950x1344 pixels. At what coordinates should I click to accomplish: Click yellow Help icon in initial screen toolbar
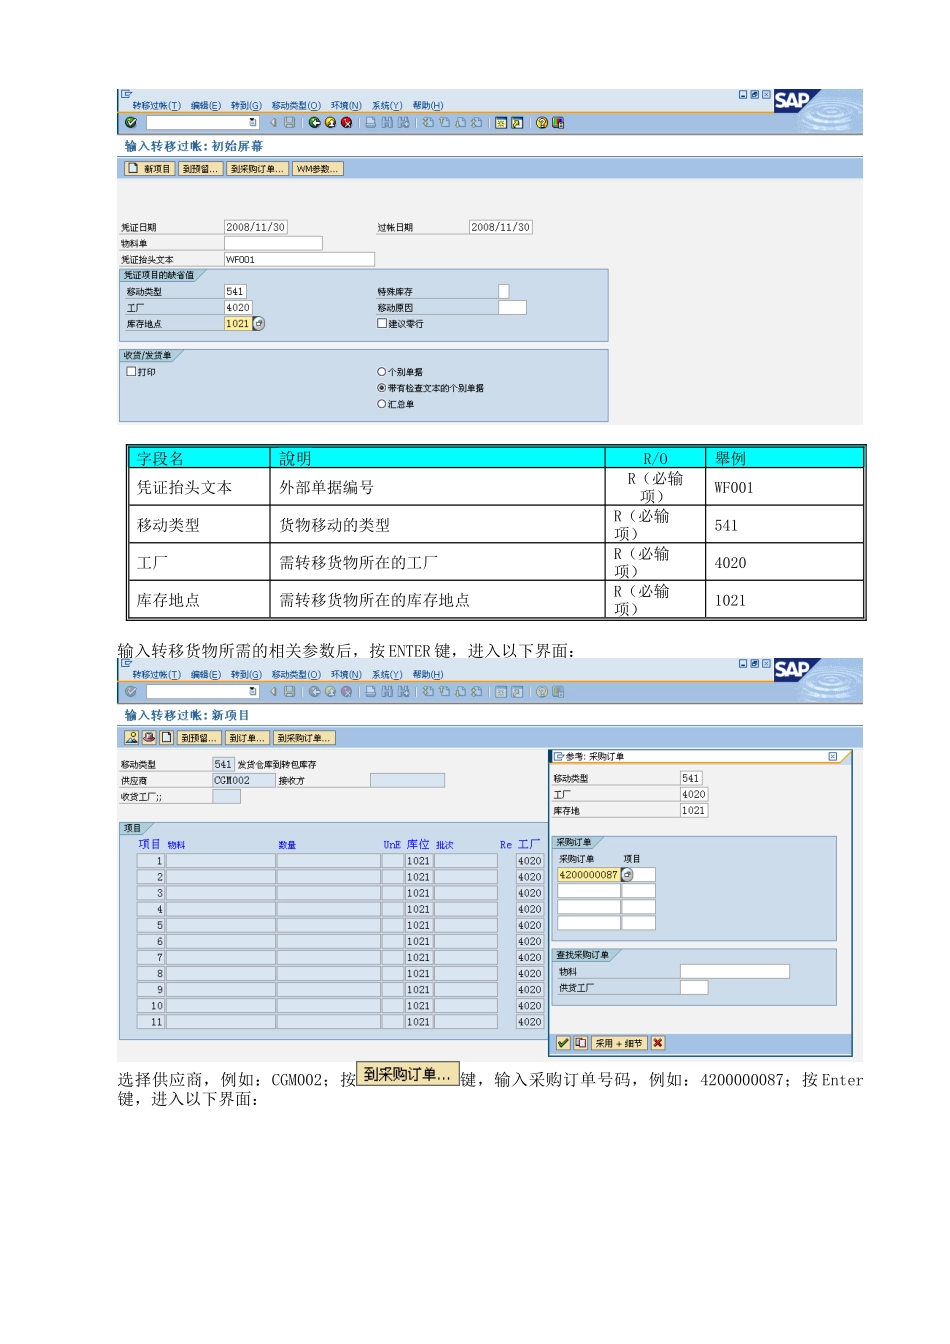pyautogui.click(x=542, y=122)
